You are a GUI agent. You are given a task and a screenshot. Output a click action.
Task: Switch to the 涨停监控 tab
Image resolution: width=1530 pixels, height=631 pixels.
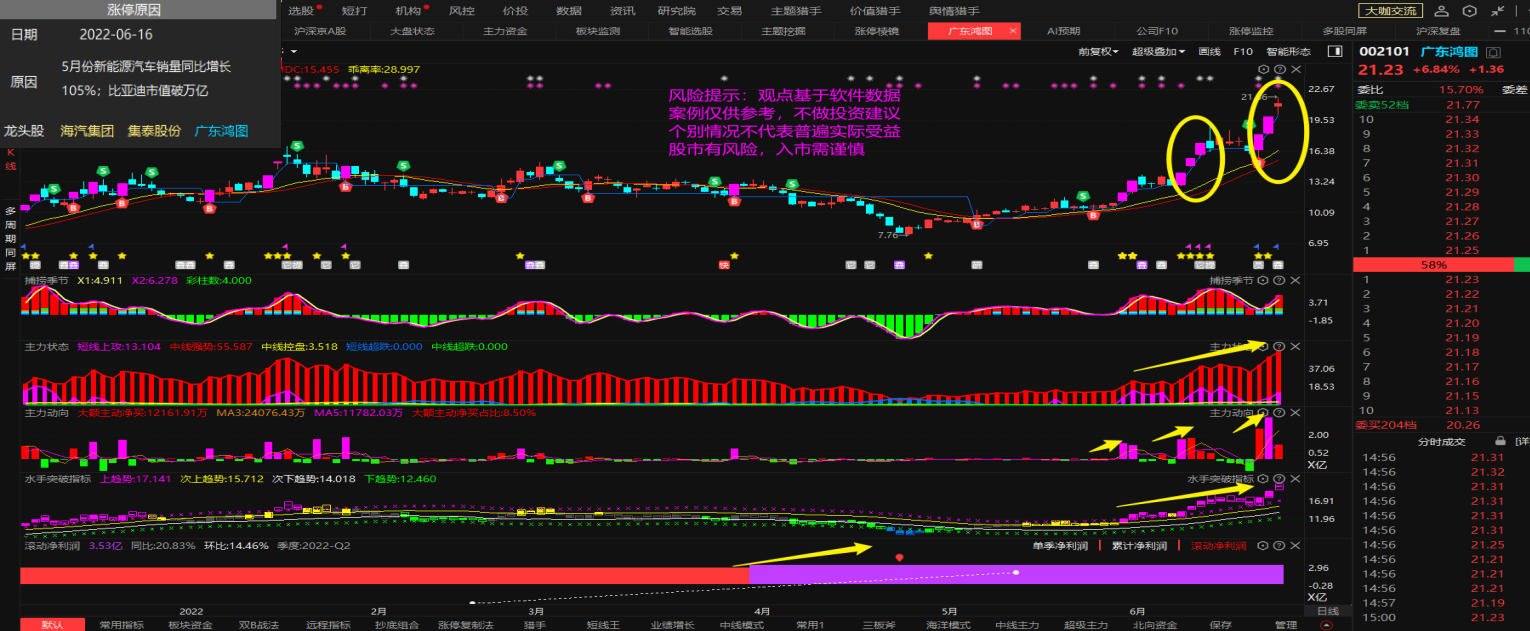pyautogui.click(x=1251, y=31)
